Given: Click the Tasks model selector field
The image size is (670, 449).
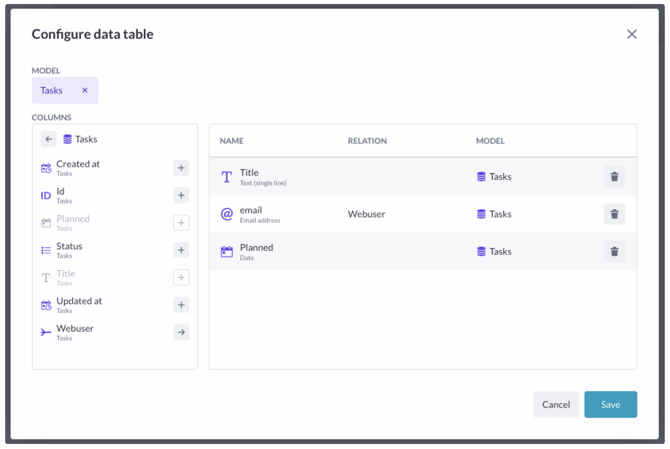Looking at the screenshot, I should pyautogui.click(x=65, y=90).
